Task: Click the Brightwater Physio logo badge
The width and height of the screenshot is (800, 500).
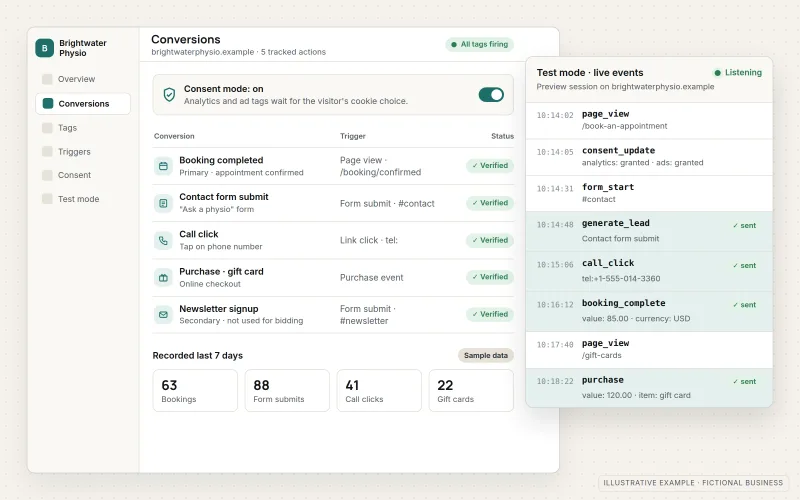Action: point(44,48)
